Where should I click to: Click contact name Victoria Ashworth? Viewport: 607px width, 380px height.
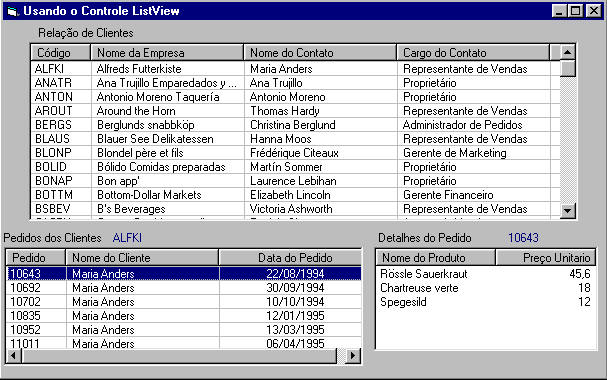[x=291, y=209]
